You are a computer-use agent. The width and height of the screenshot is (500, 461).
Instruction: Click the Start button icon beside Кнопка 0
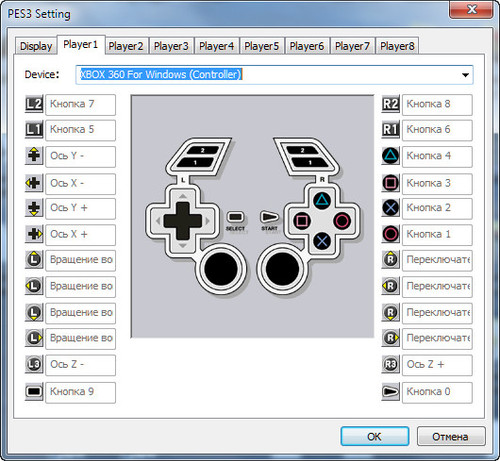[x=391, y=391]
